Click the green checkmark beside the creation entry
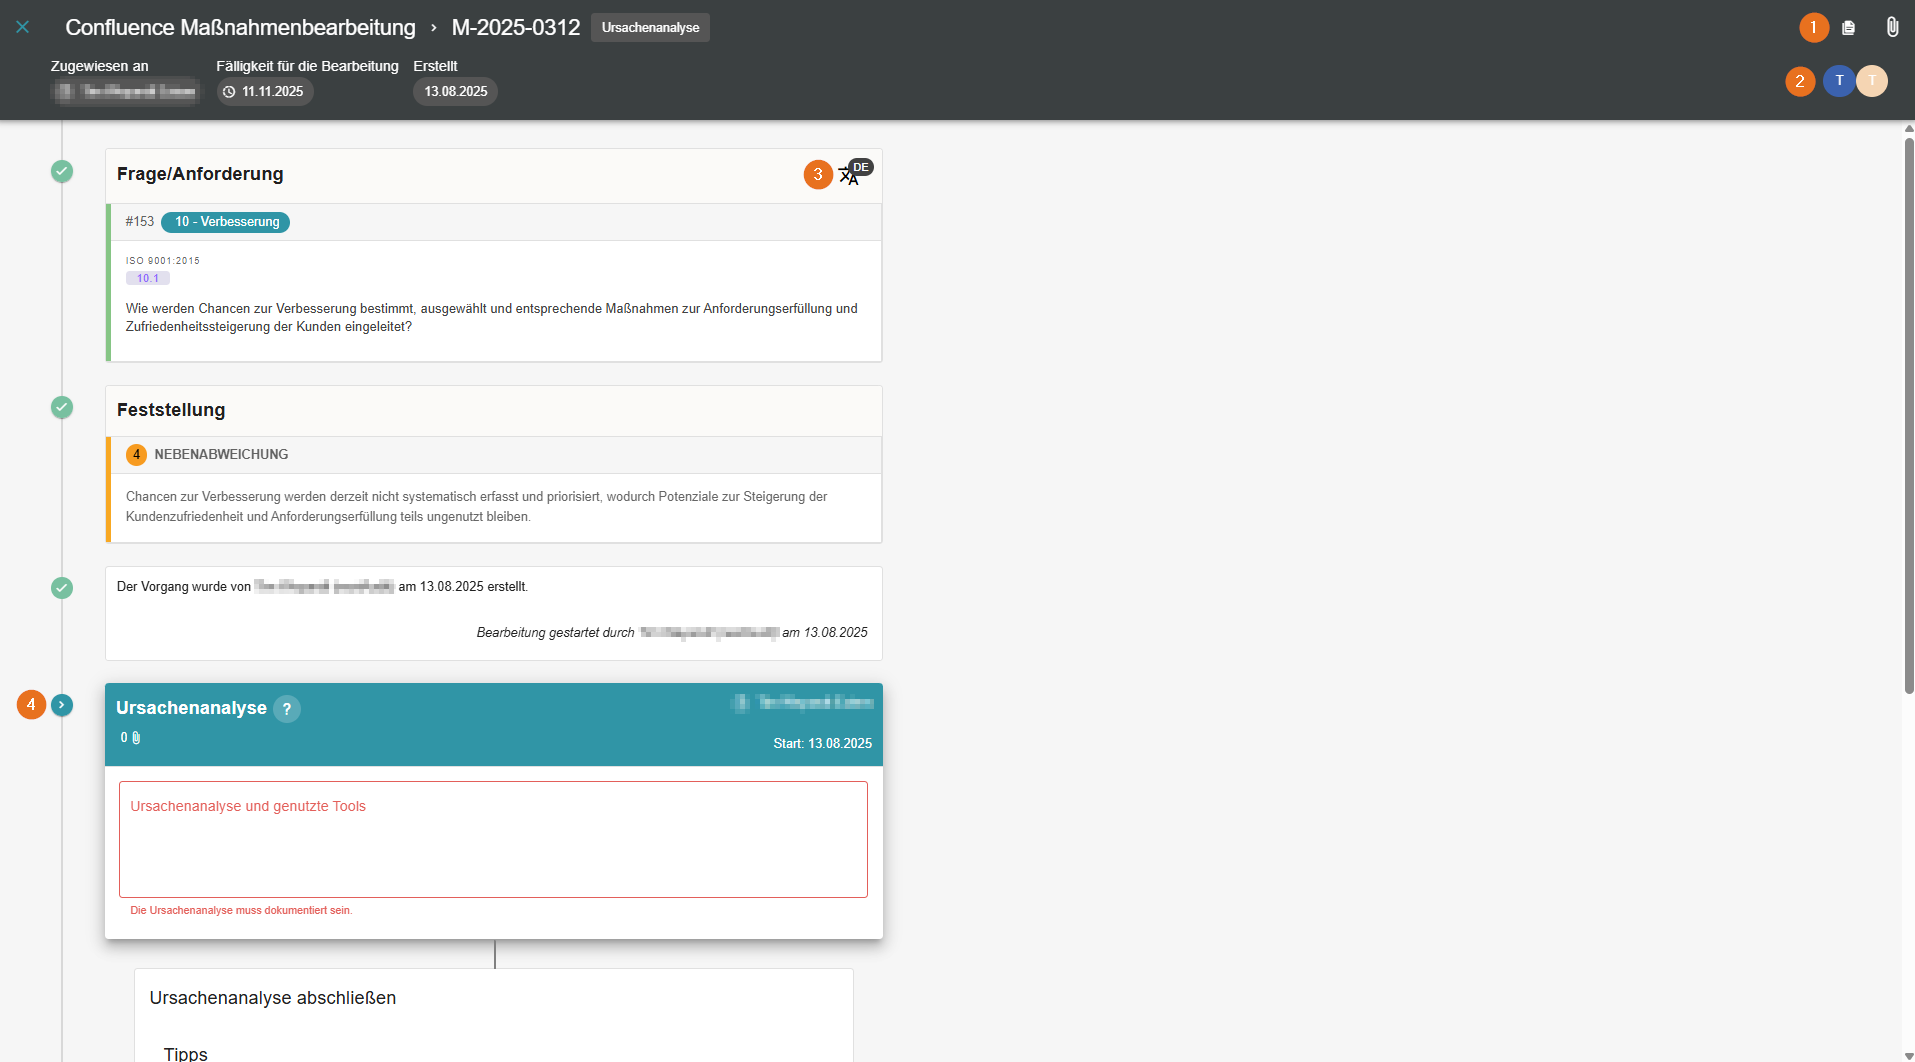This screenshot has width=1915, height=1062. click(x=62, y=588)
